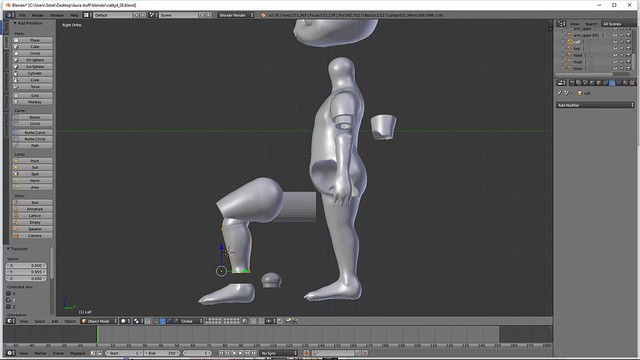Image resolution: width=640 pixels, height=360 pixels.
Task: Open the No Sync dropdown
Action: [279, 353]
